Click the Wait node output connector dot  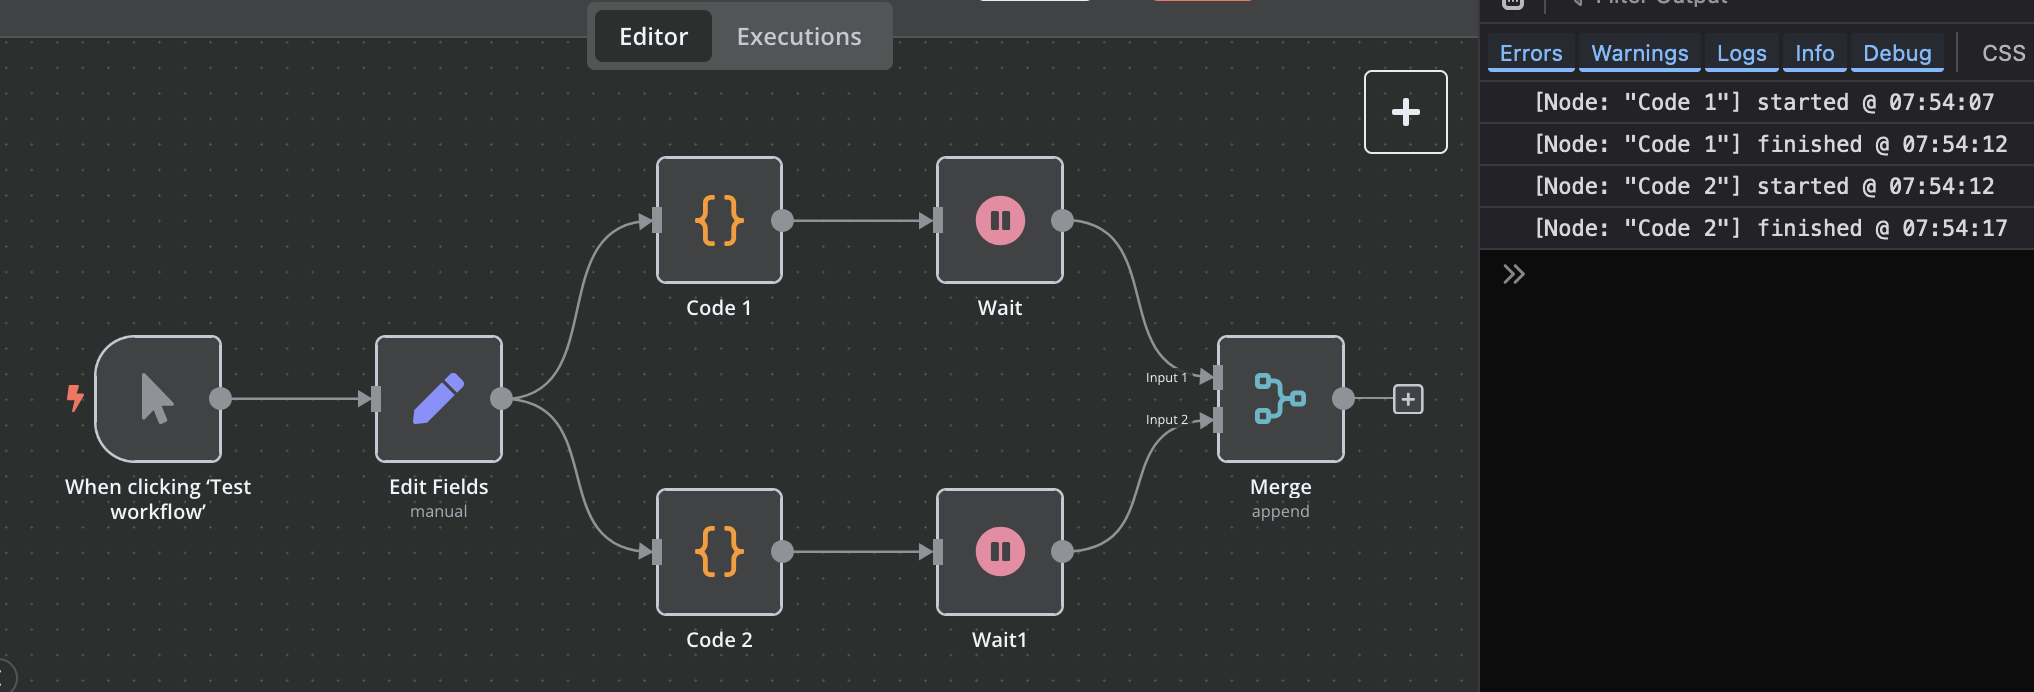tap(1062, 220)
